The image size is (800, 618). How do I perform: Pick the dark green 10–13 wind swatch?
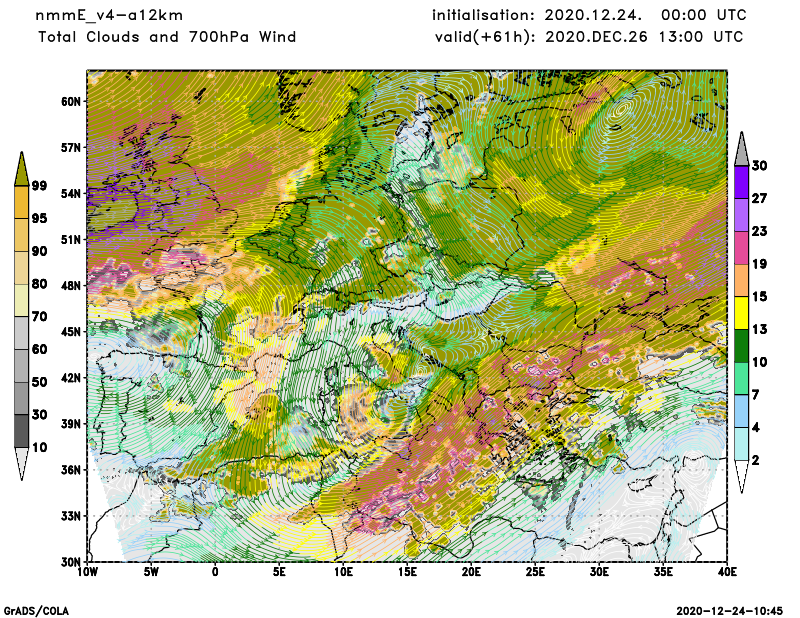[741, 346]
